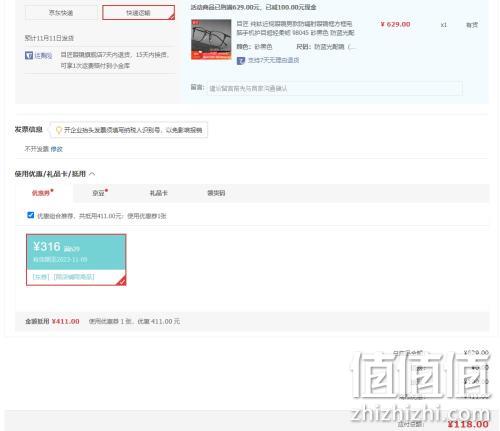The image size is (500, 431).
Task: Switch to the 礼品卡 tab
Action: click(159, 193)
